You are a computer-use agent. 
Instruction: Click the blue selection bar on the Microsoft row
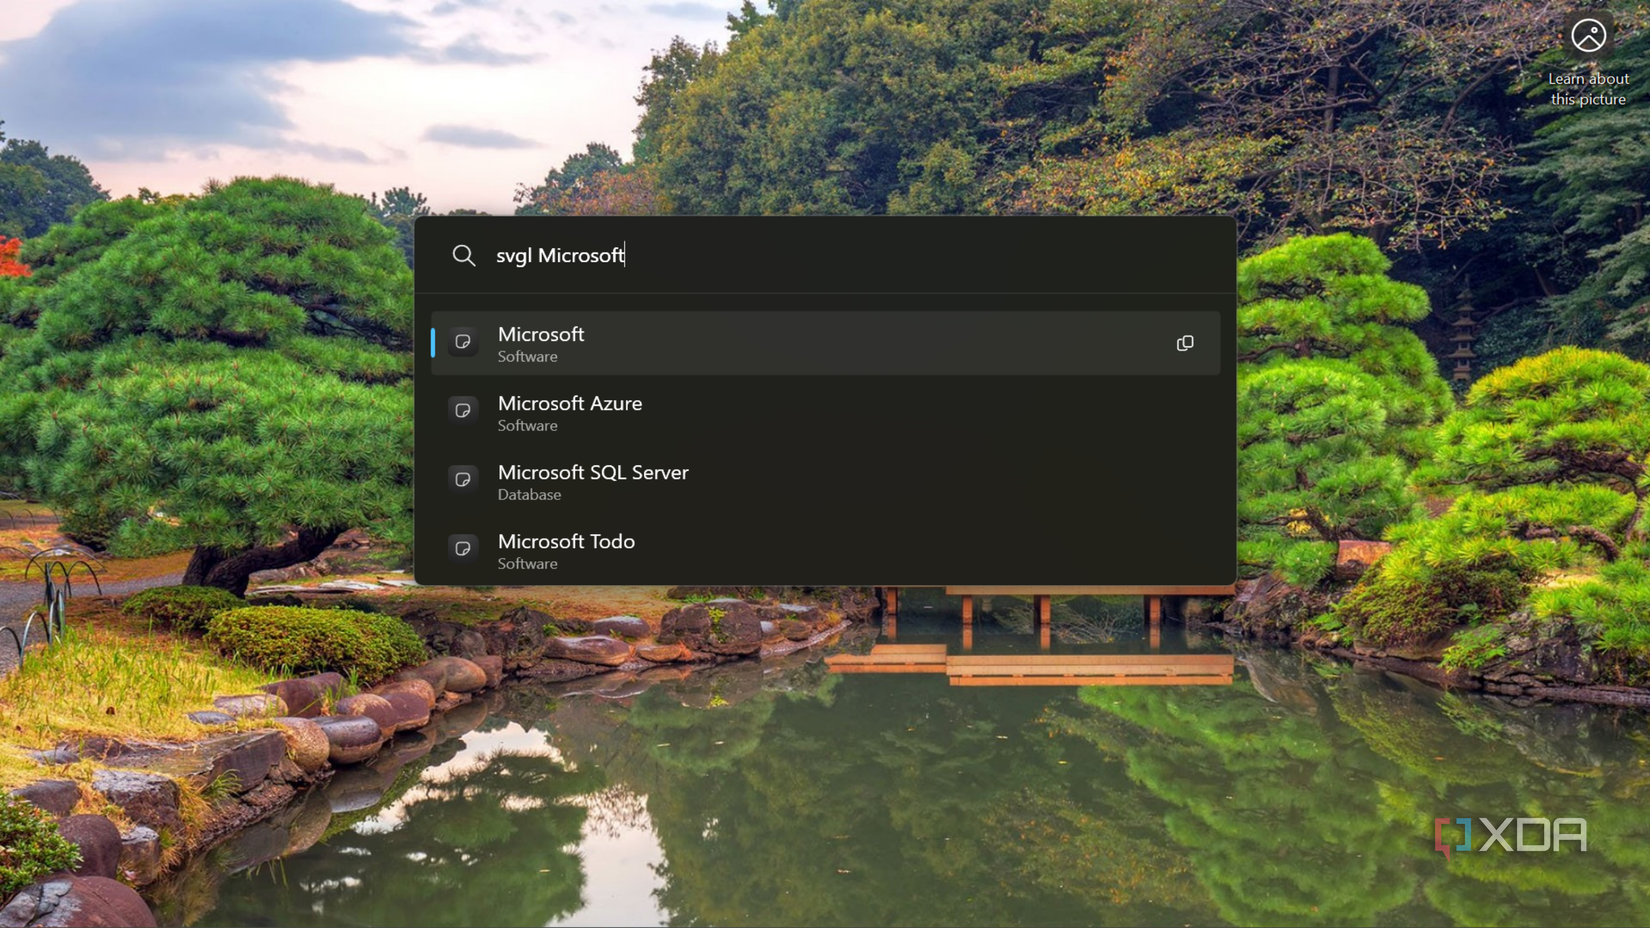point(432,343)
